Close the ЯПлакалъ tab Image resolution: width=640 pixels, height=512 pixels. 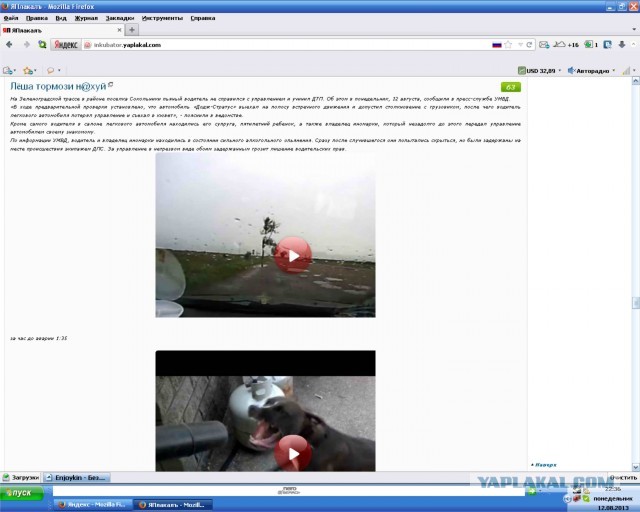(119, 30)
